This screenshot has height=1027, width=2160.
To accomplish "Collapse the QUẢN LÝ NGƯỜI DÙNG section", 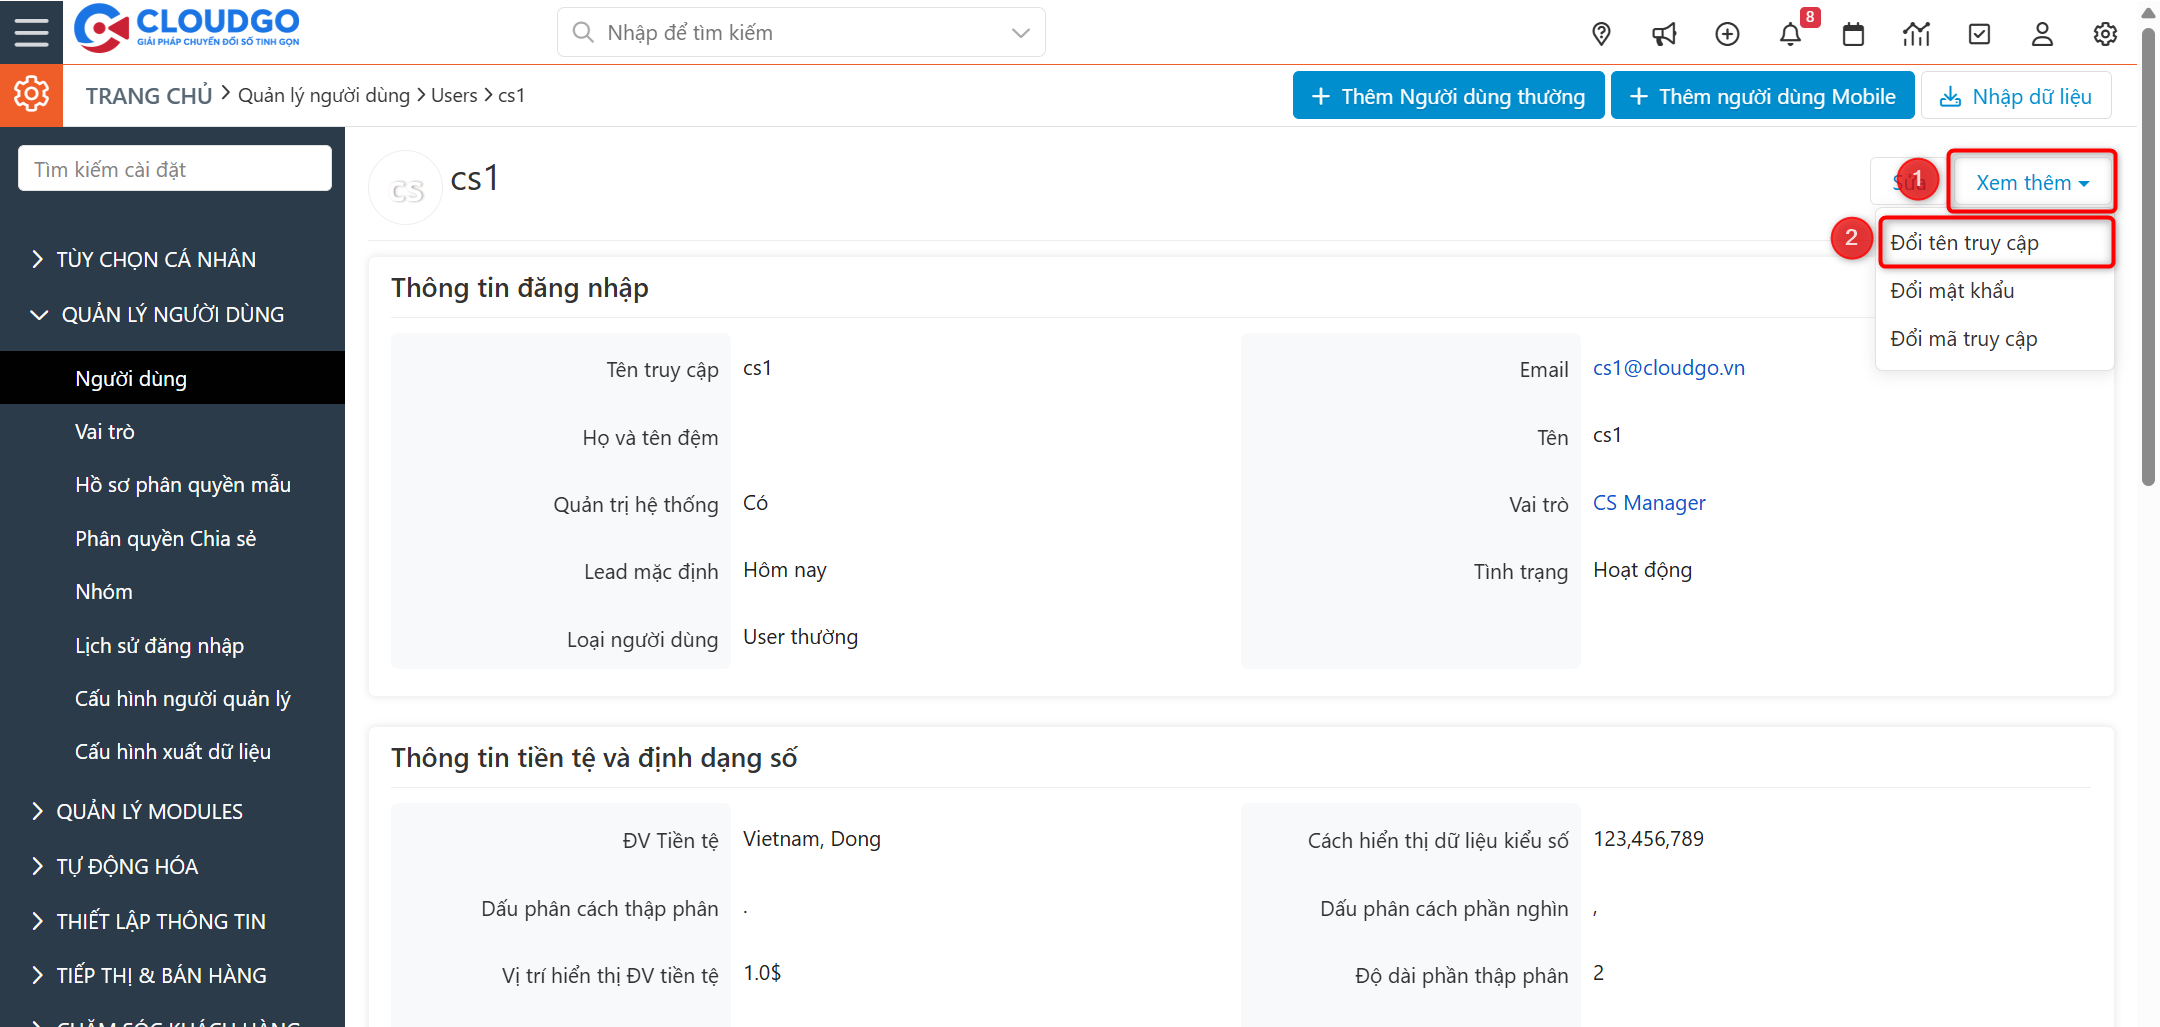I will pos(172,313).
